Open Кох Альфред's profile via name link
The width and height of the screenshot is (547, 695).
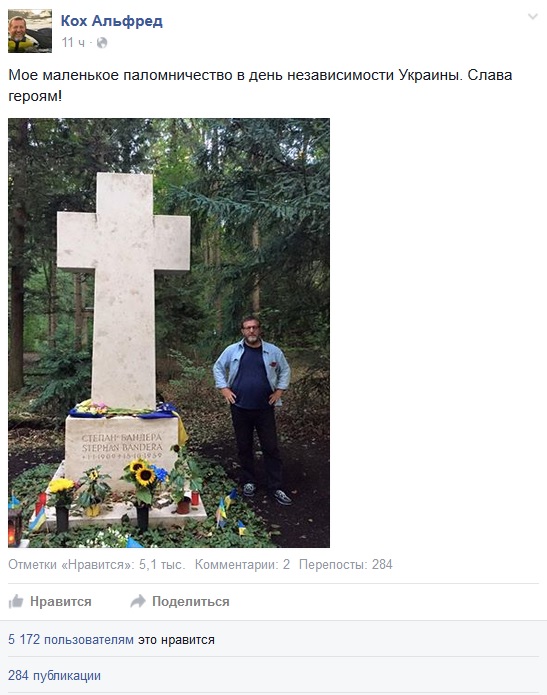click(111, 21)
